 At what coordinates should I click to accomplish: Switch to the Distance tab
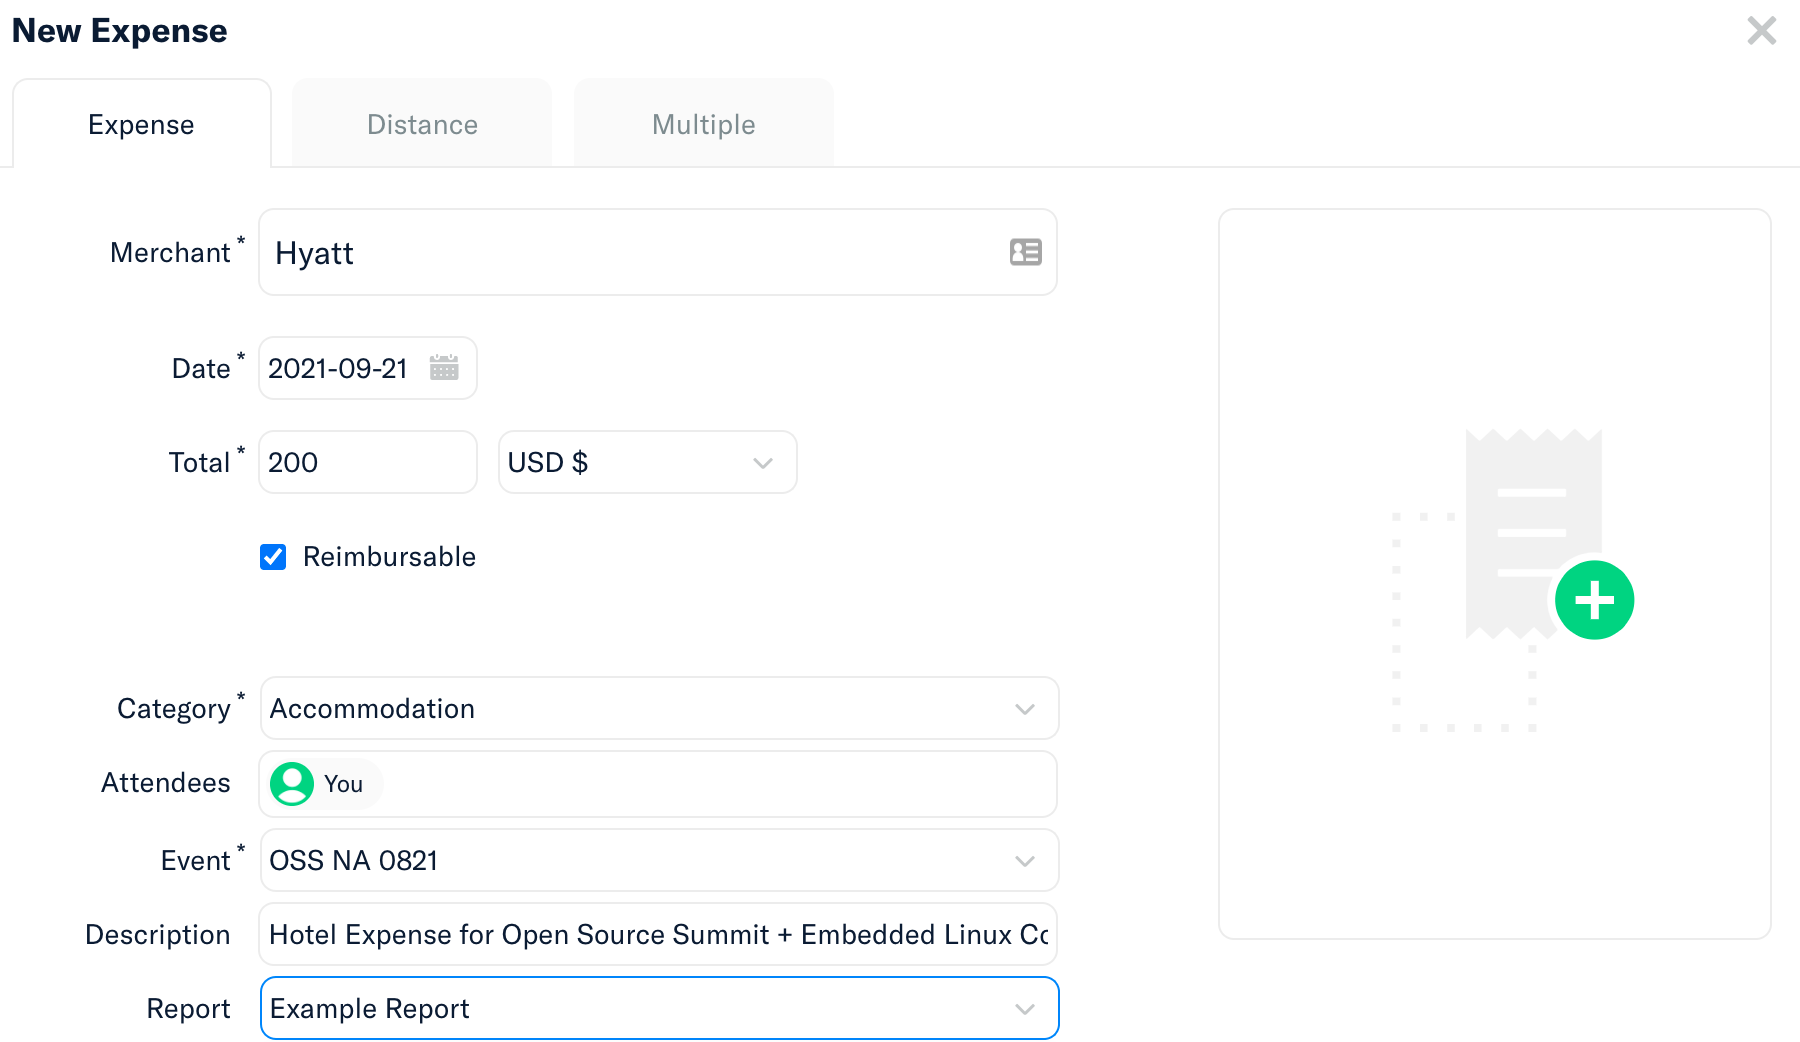click(x=422, y=124)
